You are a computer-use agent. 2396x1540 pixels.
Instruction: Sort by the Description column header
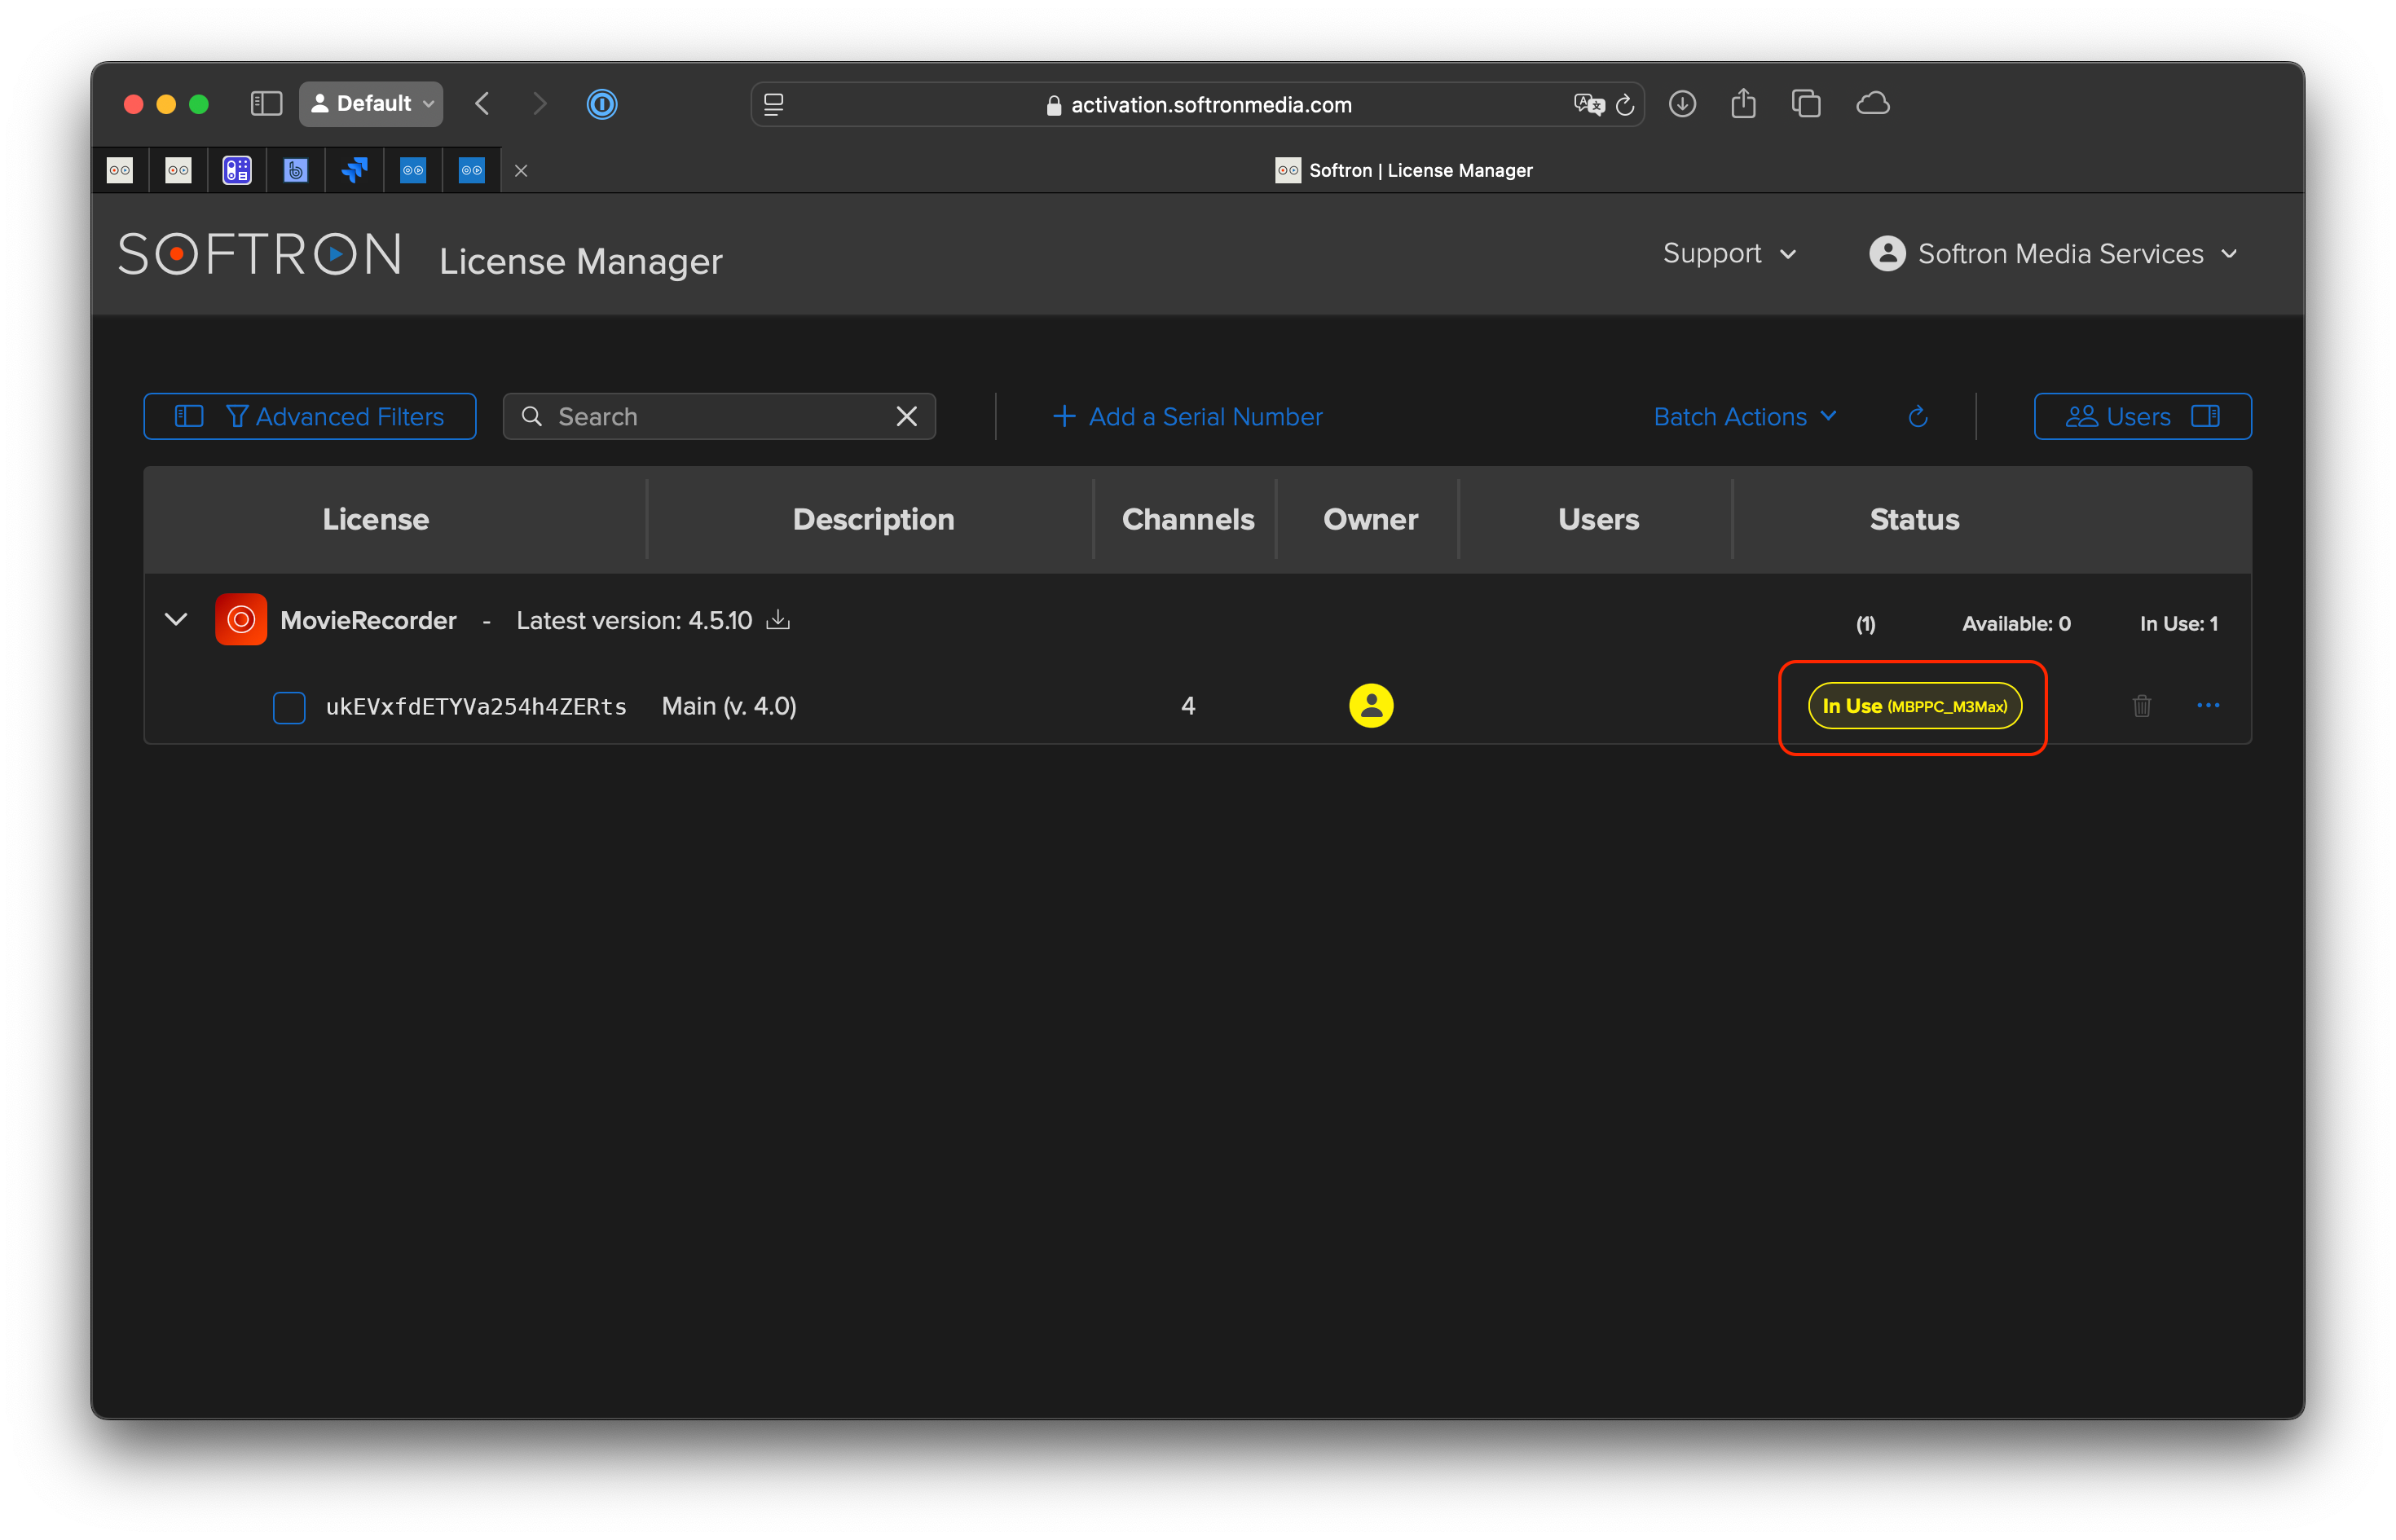873,520
